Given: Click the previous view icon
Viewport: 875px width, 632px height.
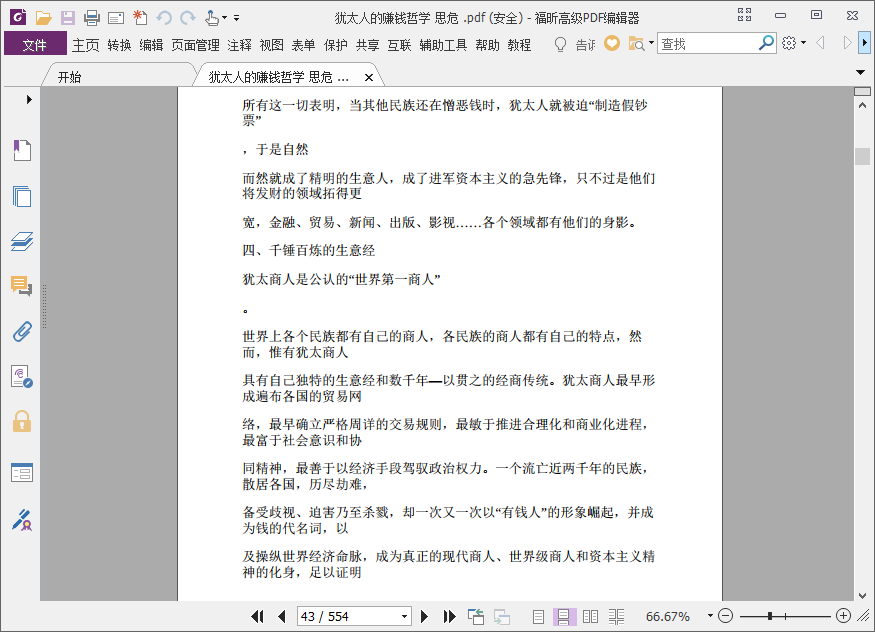Looking at the screenshot, I should 476,616.
